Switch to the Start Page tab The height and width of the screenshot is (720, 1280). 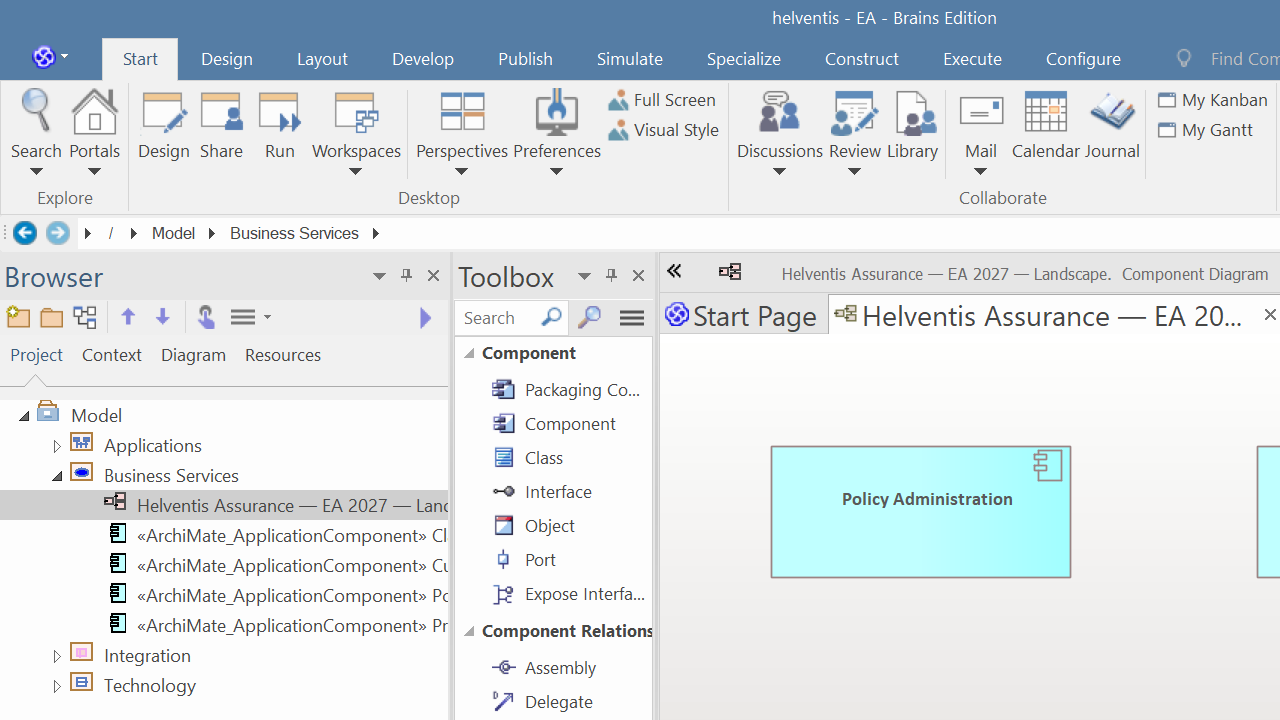point(742,316)
